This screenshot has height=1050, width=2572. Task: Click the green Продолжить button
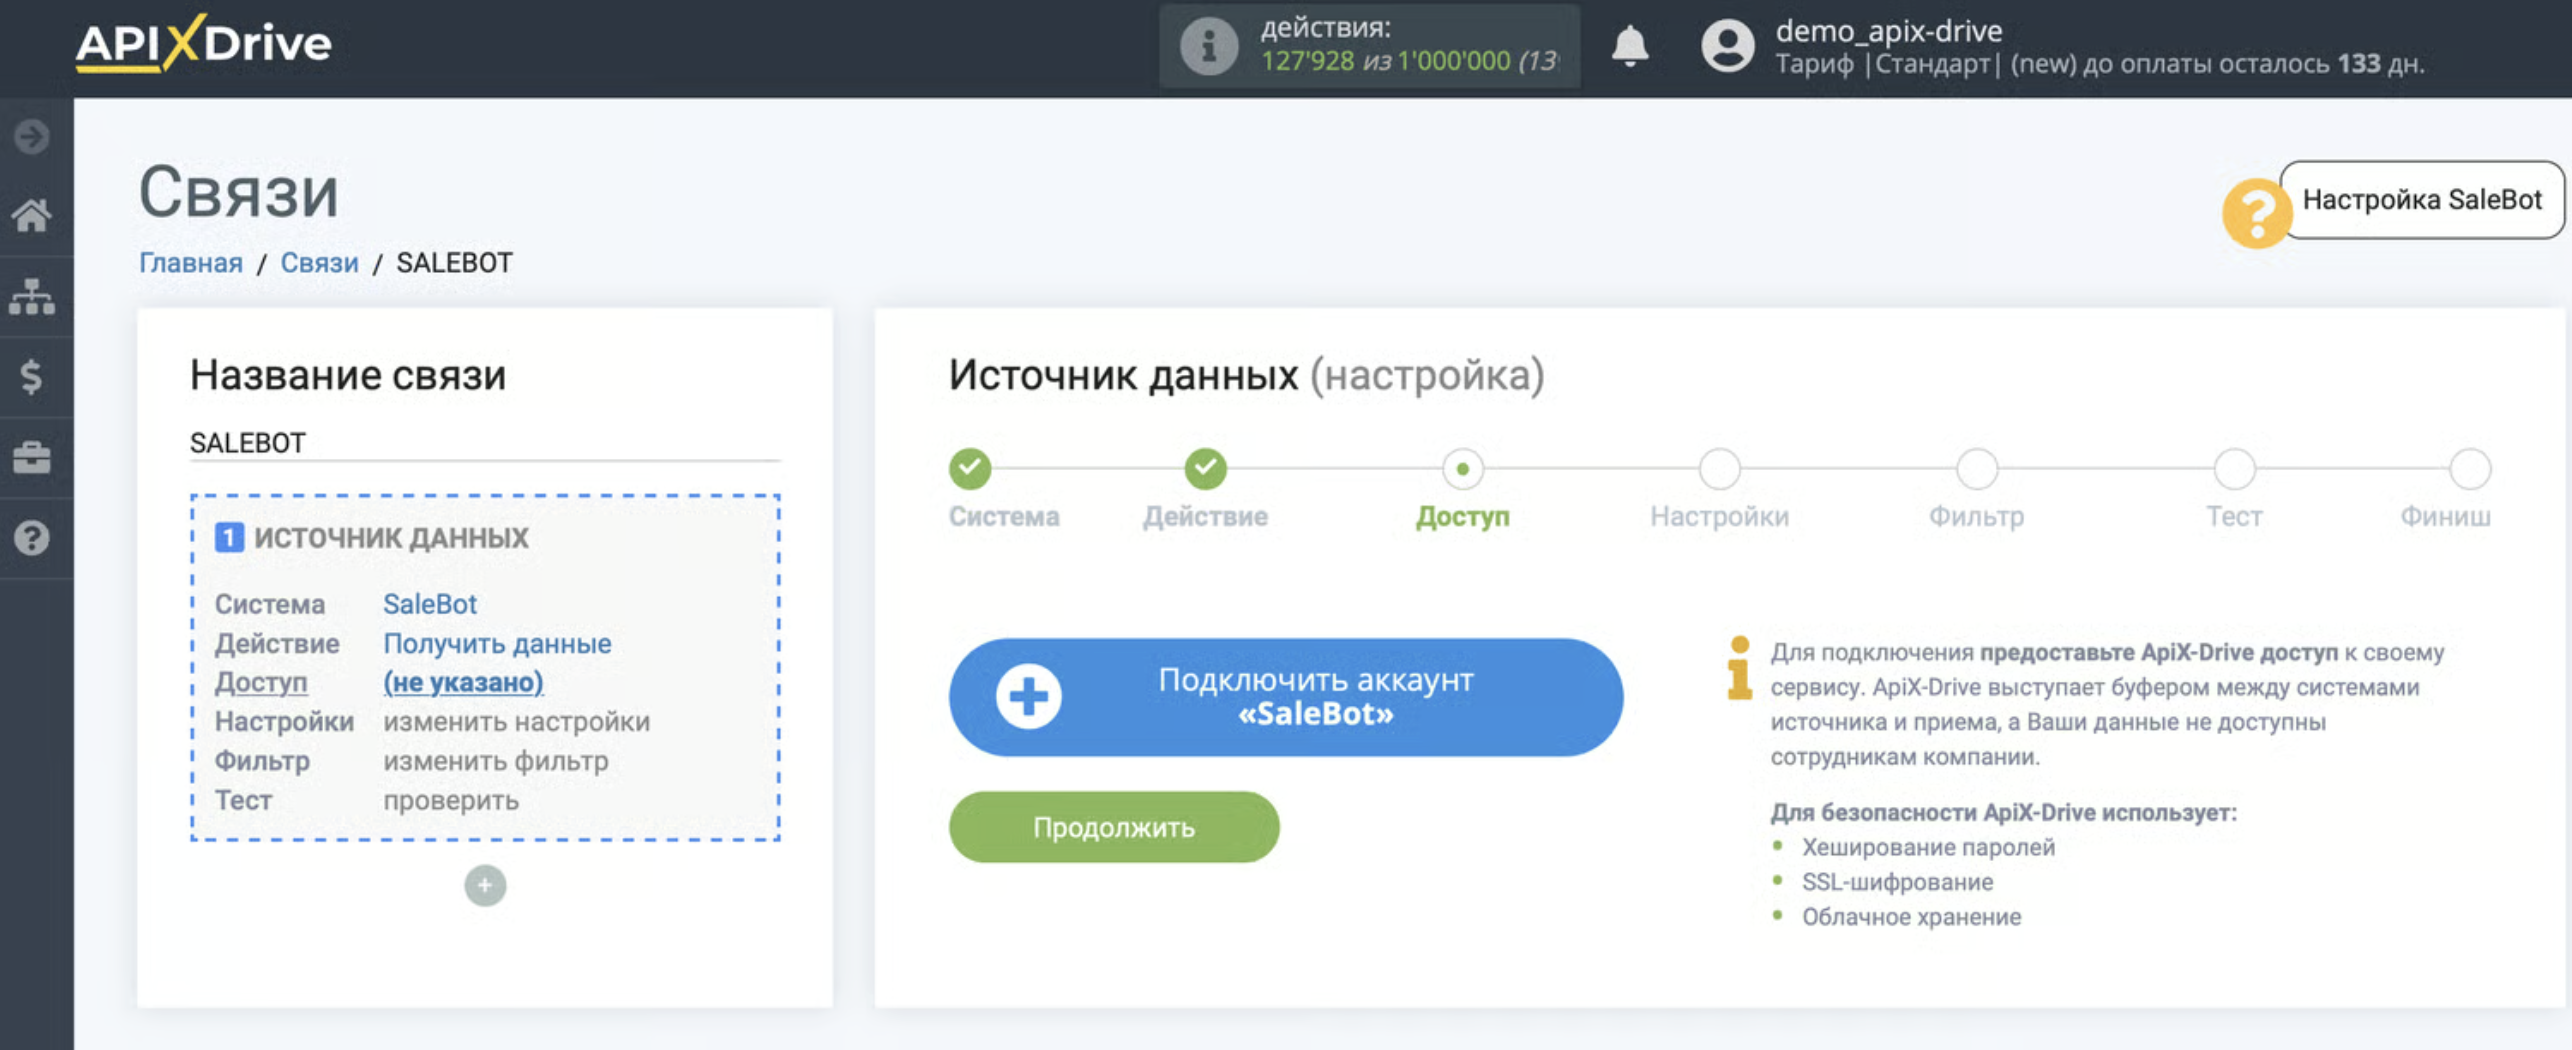1113,827
